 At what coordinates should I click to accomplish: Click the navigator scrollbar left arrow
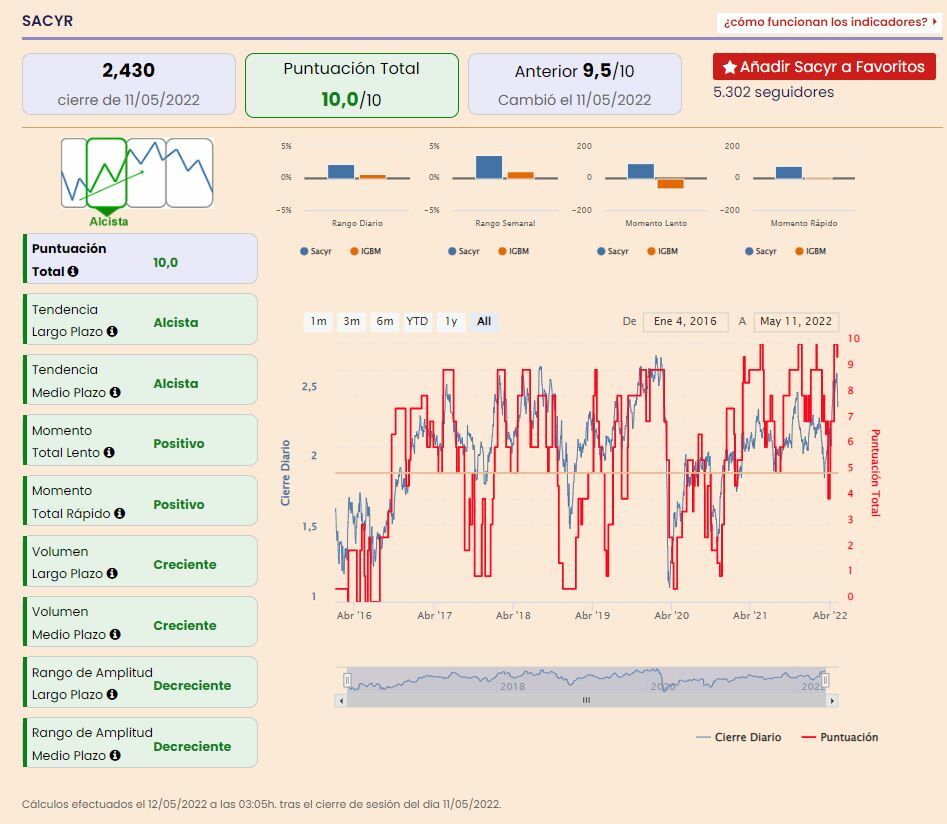coord(341,701)
